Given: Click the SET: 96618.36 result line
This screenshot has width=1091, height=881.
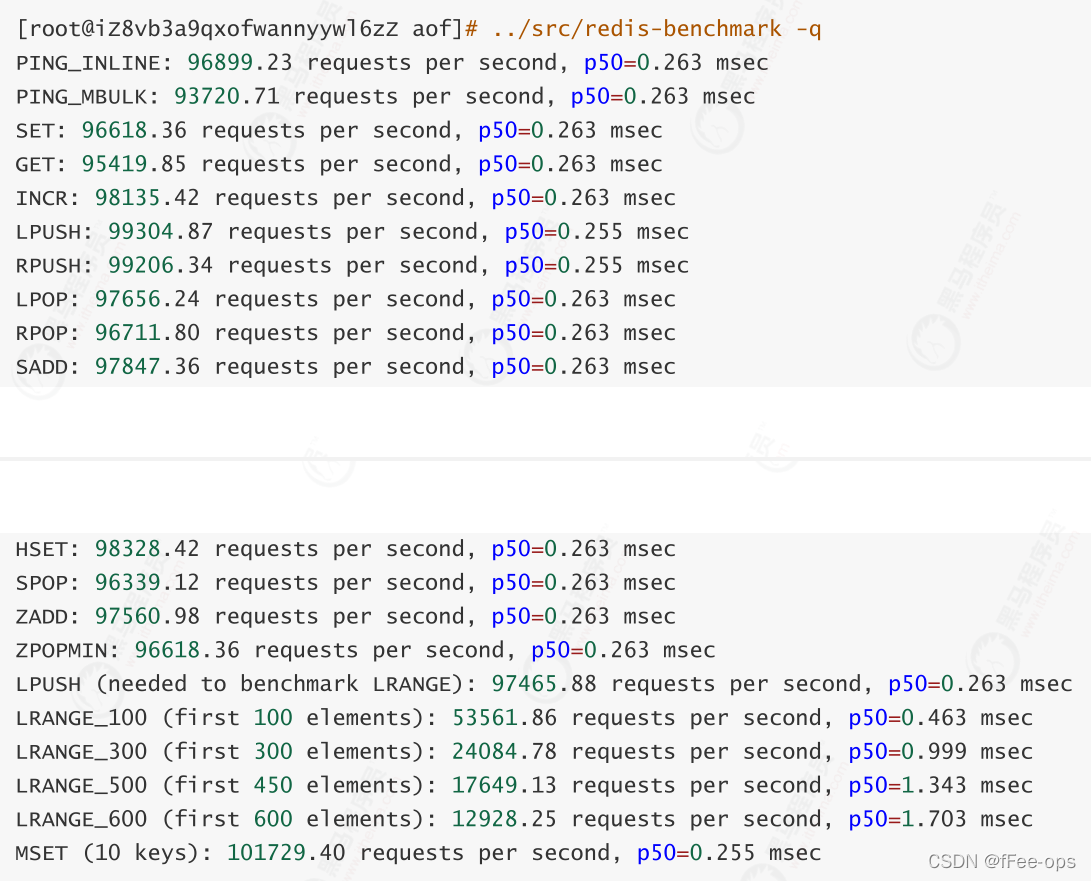Looking at the screenshot, I should tap(340, 131).
